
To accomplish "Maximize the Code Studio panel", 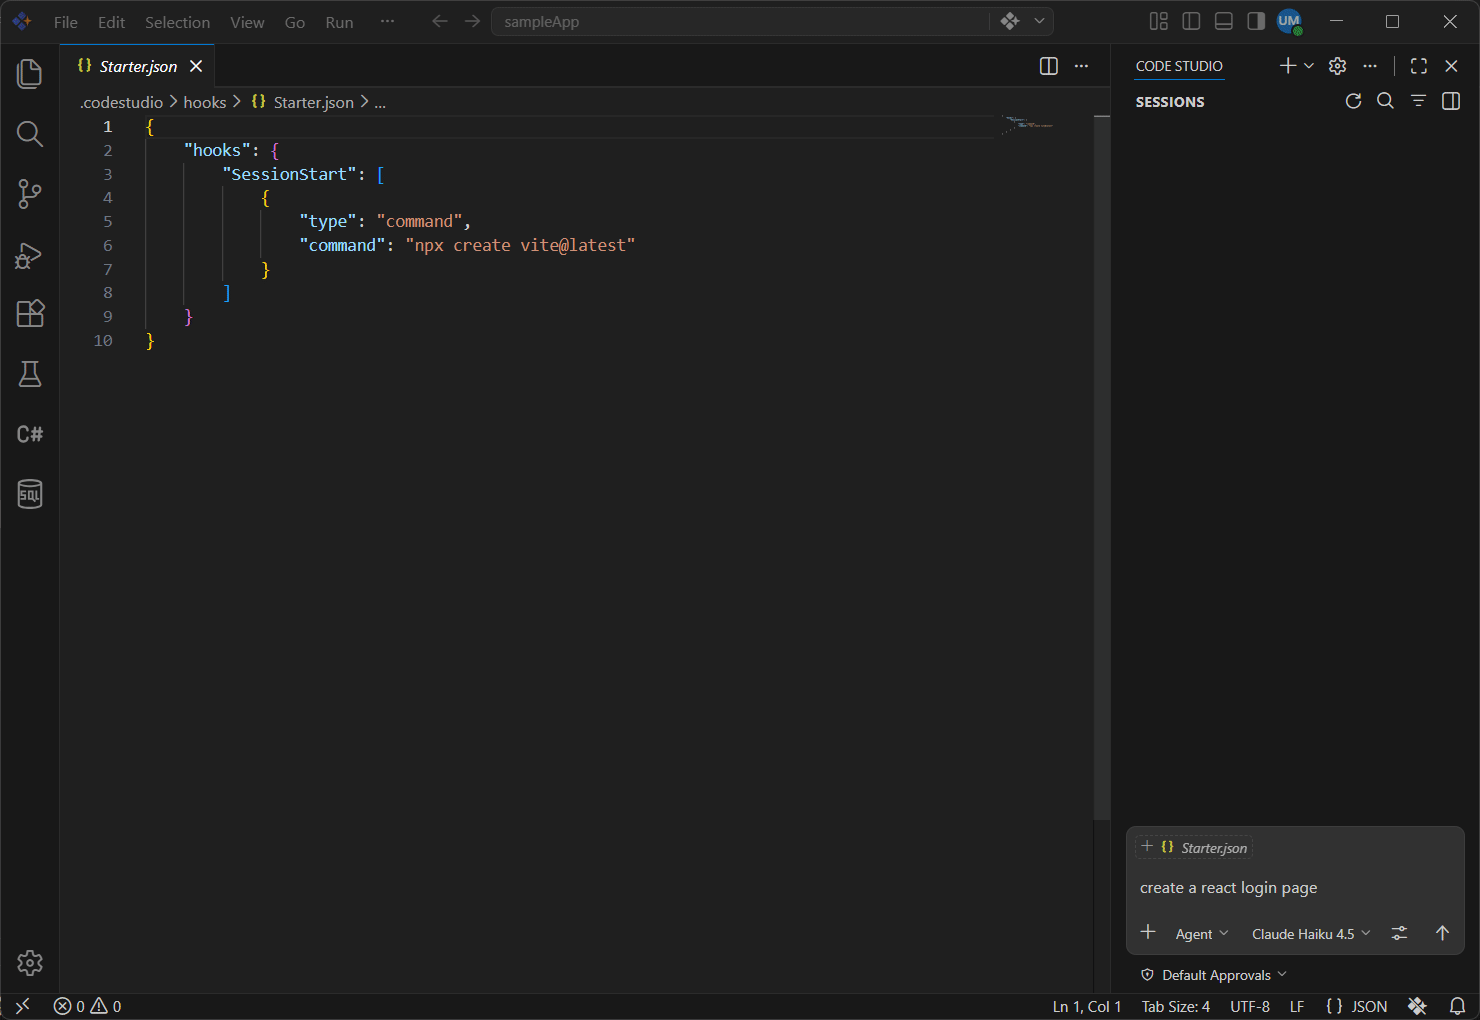I will coord(1419,66).
